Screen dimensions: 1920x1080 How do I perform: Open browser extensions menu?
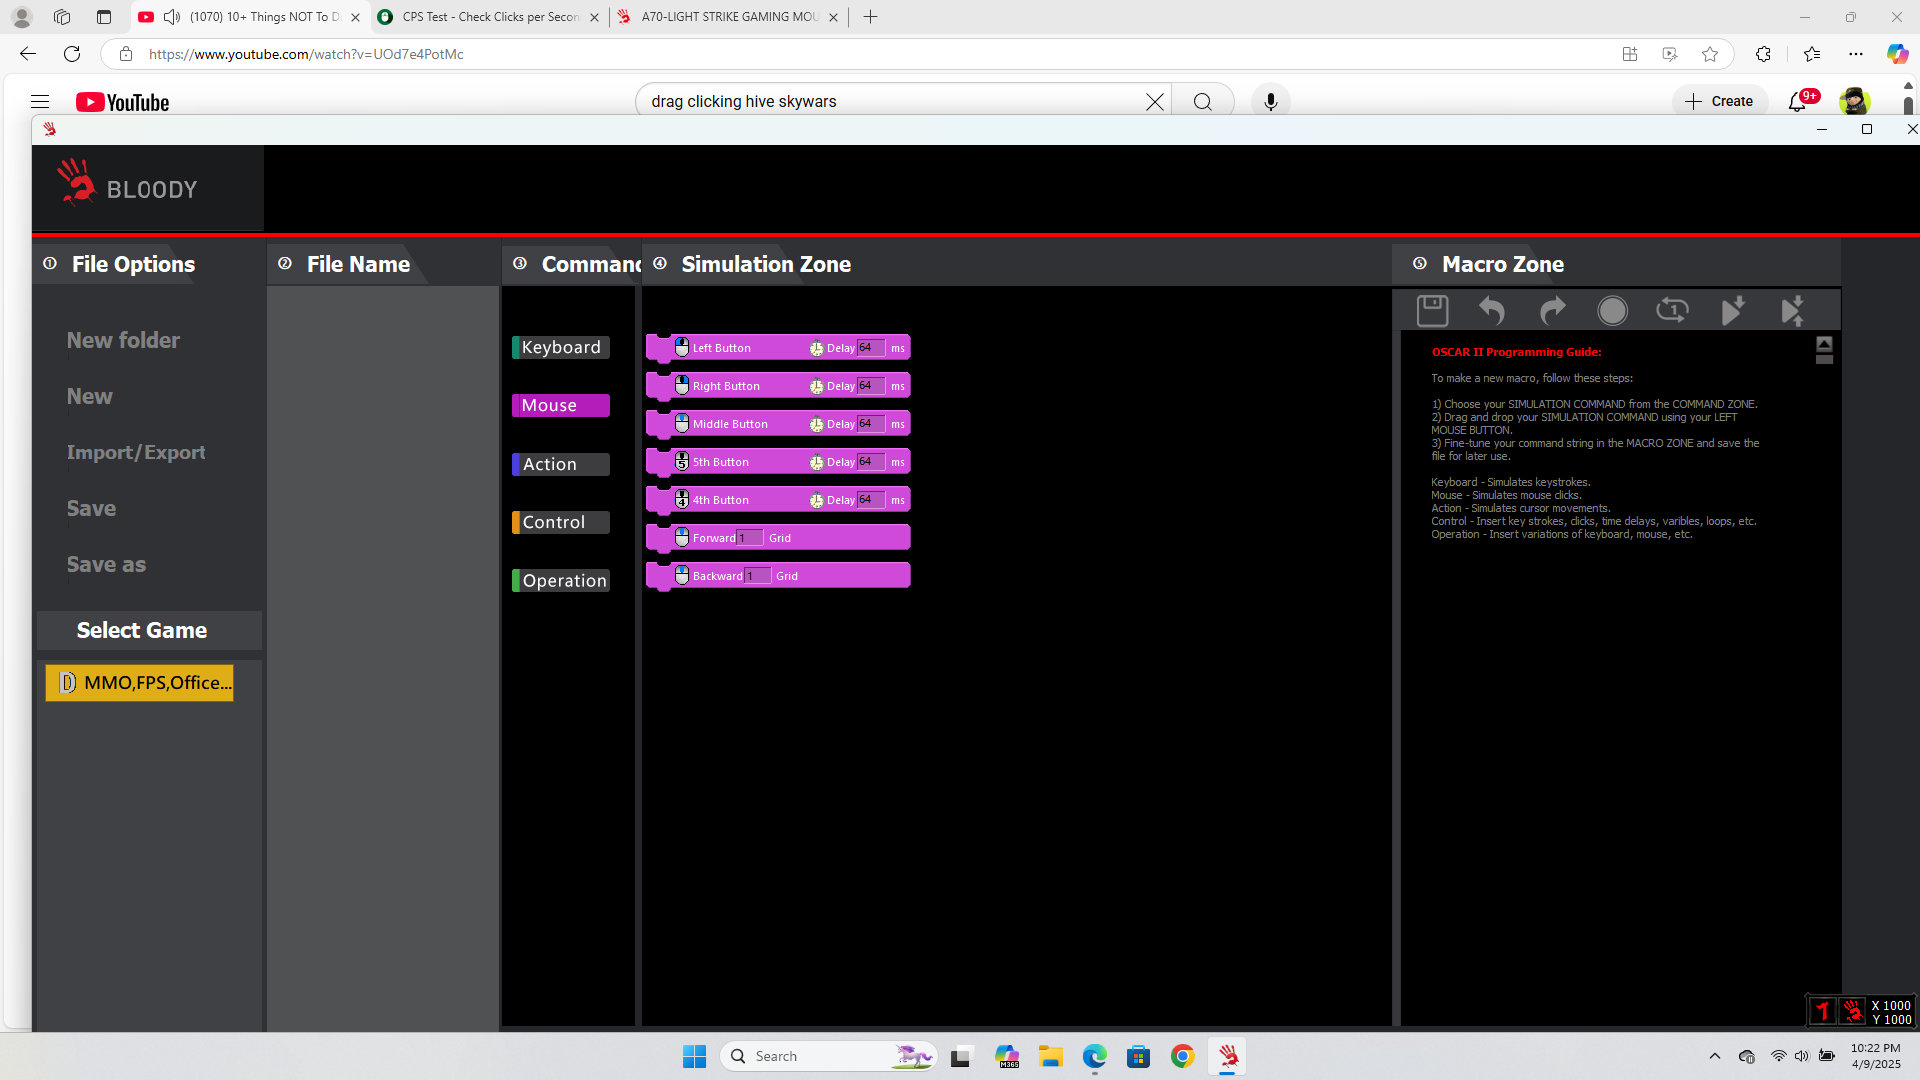[1763, 54]
